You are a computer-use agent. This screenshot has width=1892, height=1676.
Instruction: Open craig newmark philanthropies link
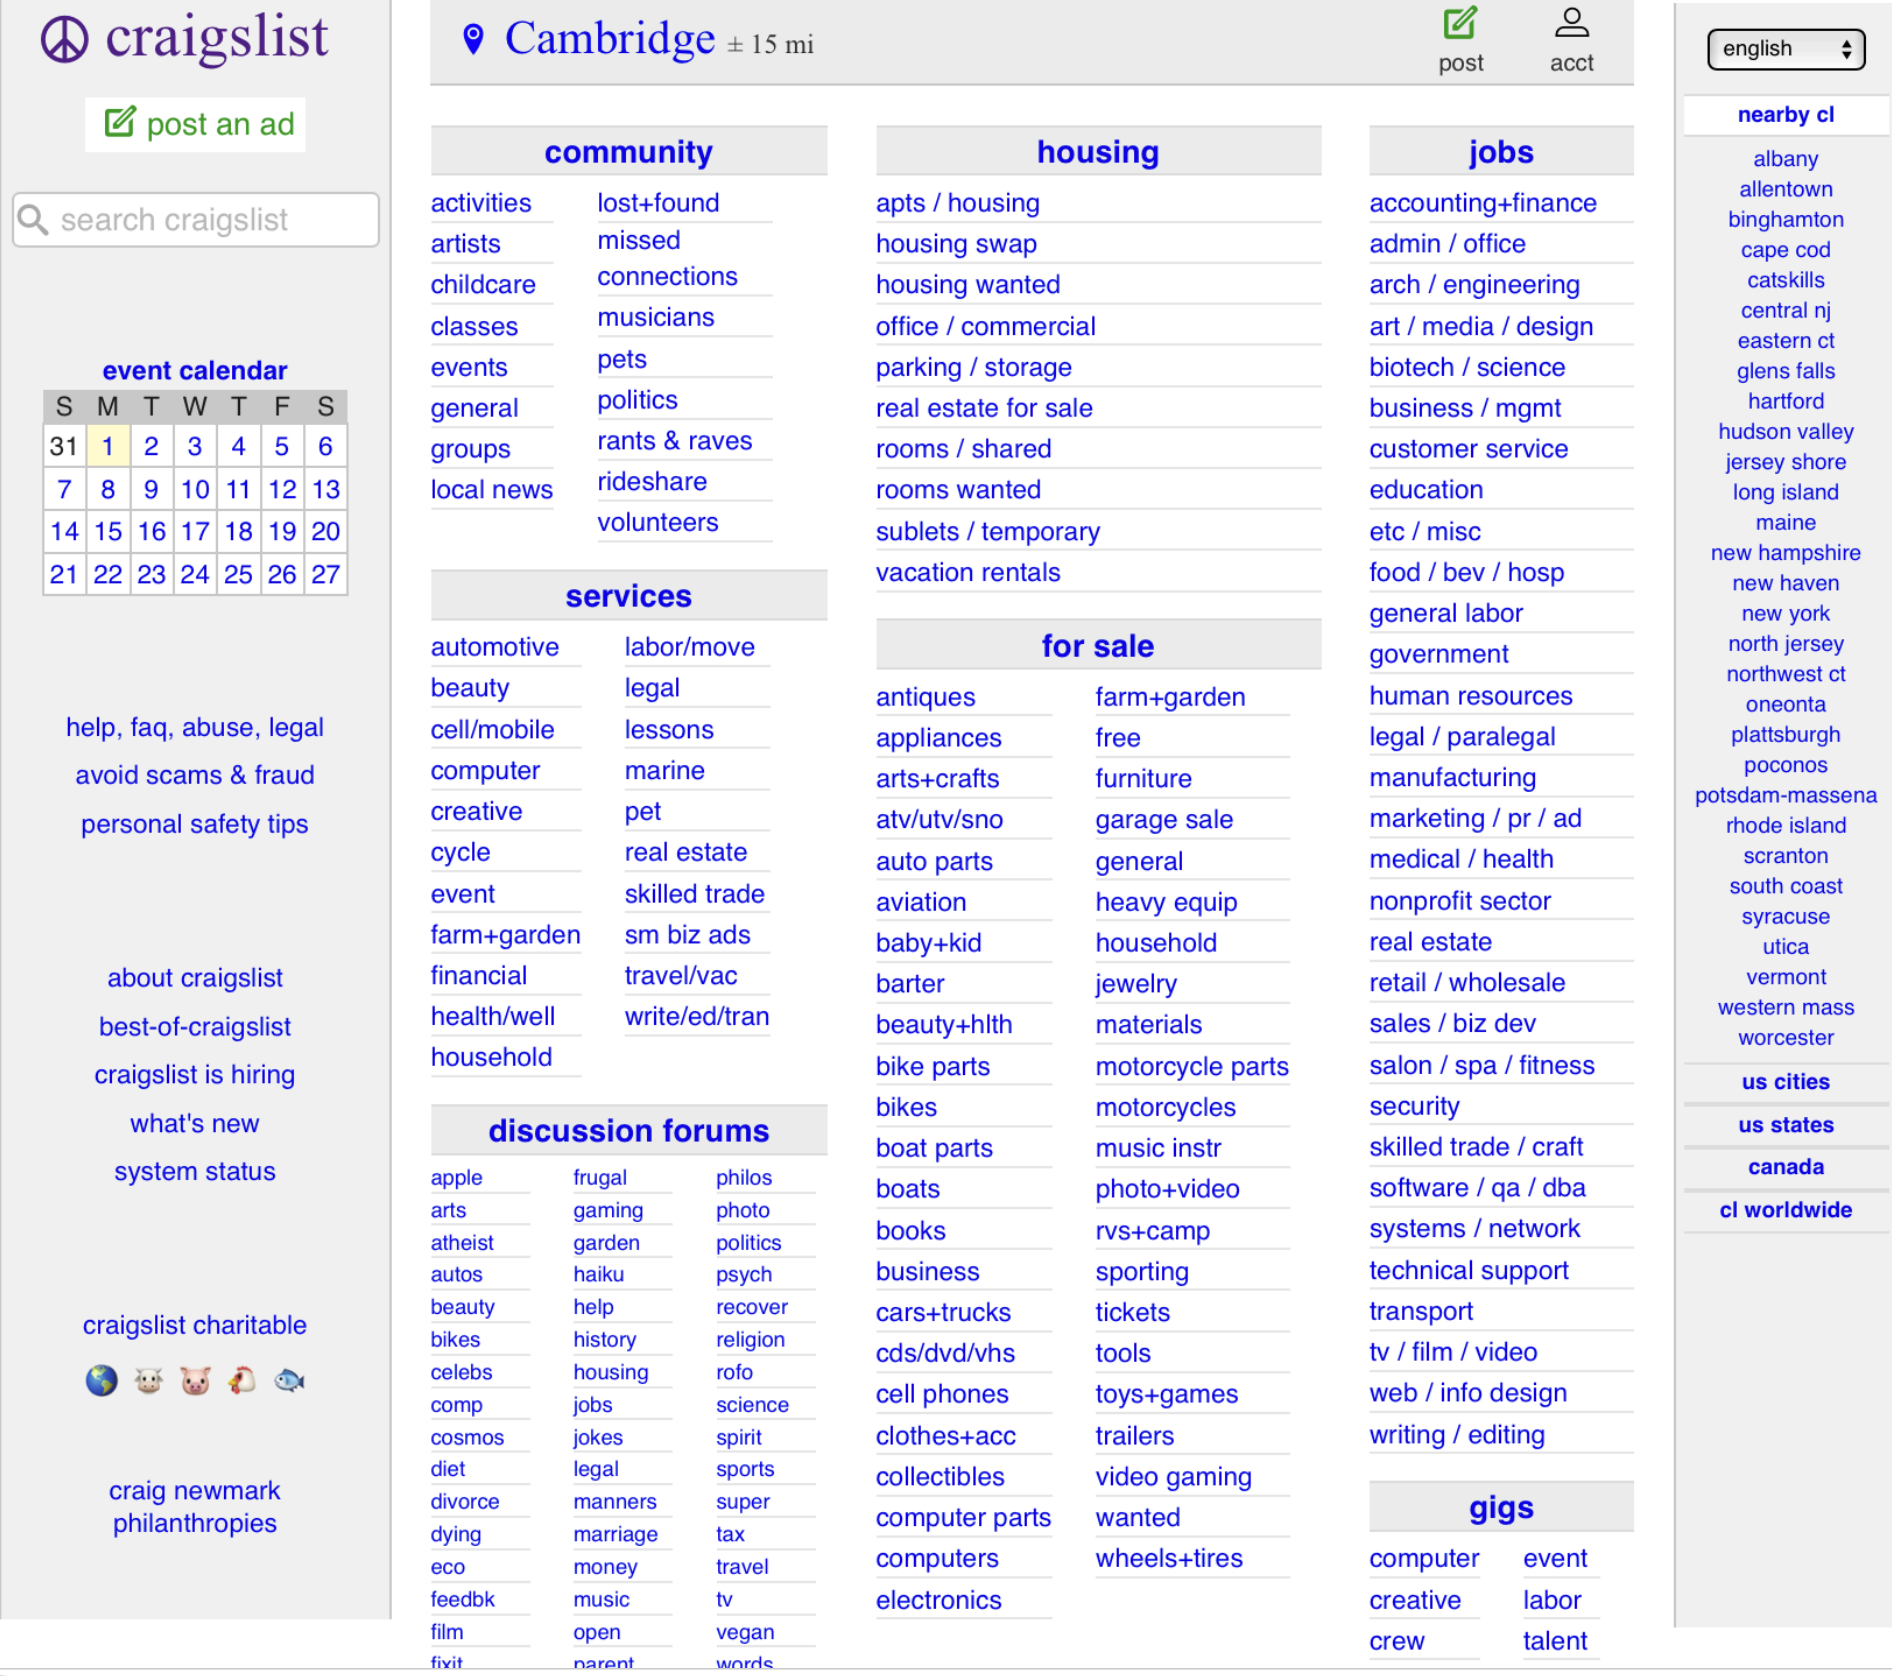tap(195, 1507)
